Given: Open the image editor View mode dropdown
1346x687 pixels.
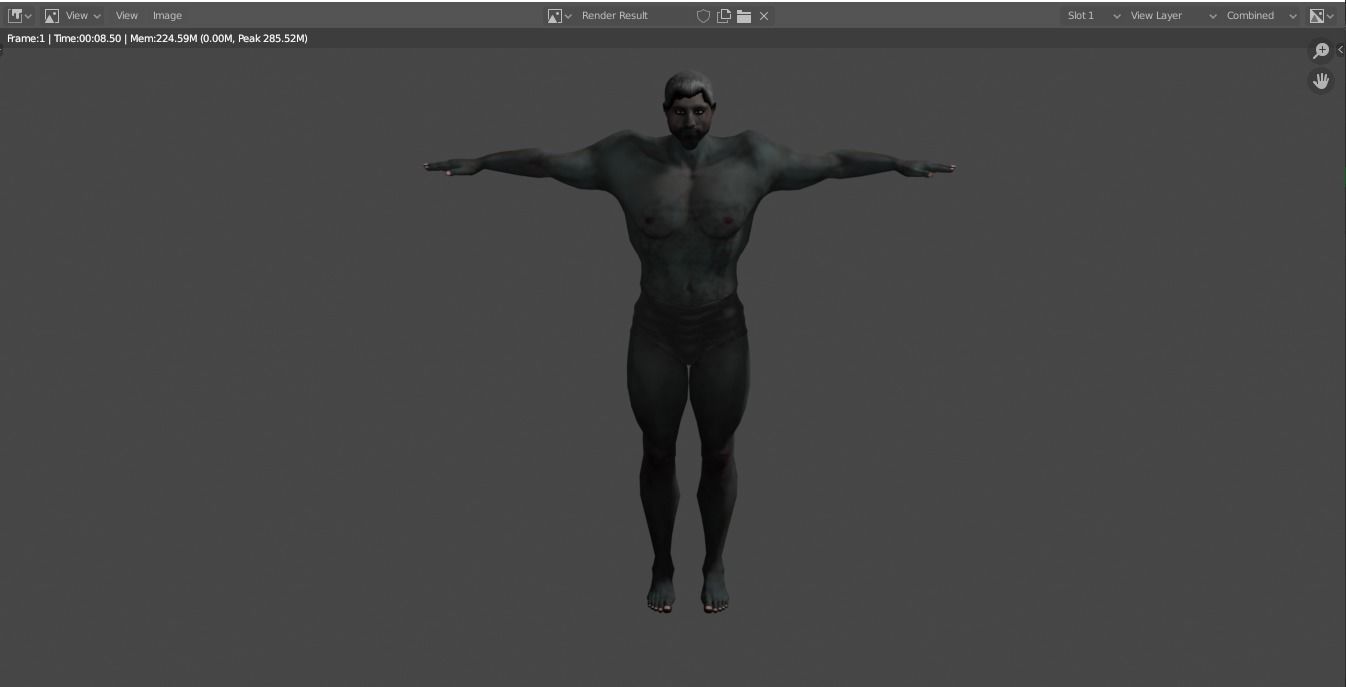Looking at the screenshot, I should [x=73, y=16].
